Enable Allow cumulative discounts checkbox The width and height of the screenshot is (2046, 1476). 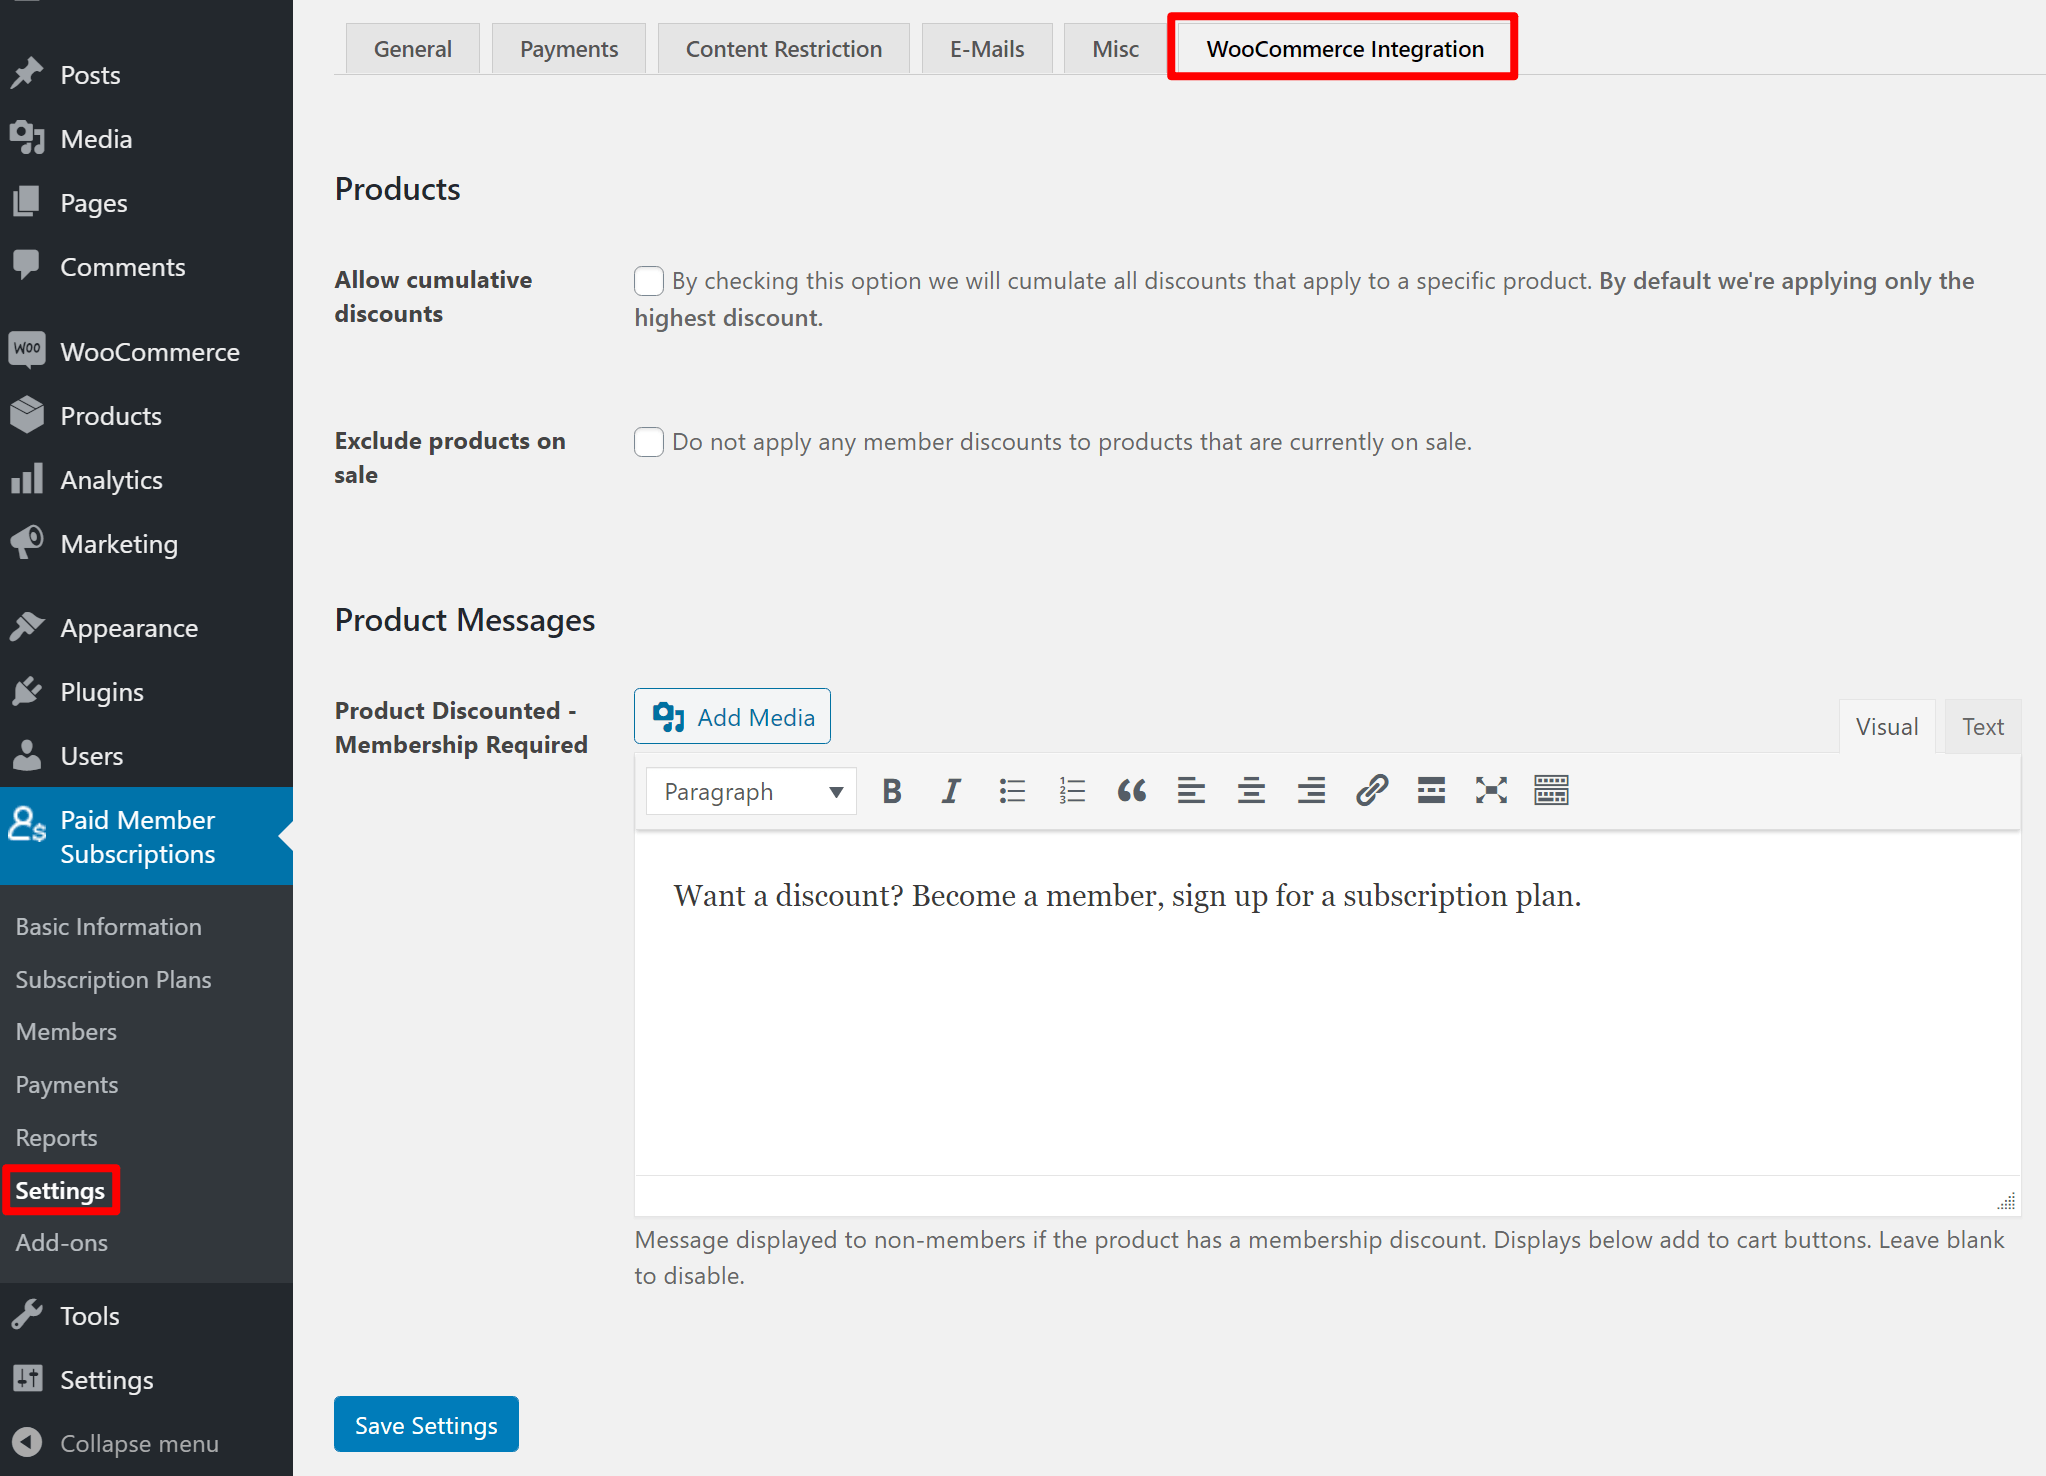point(648,281)
